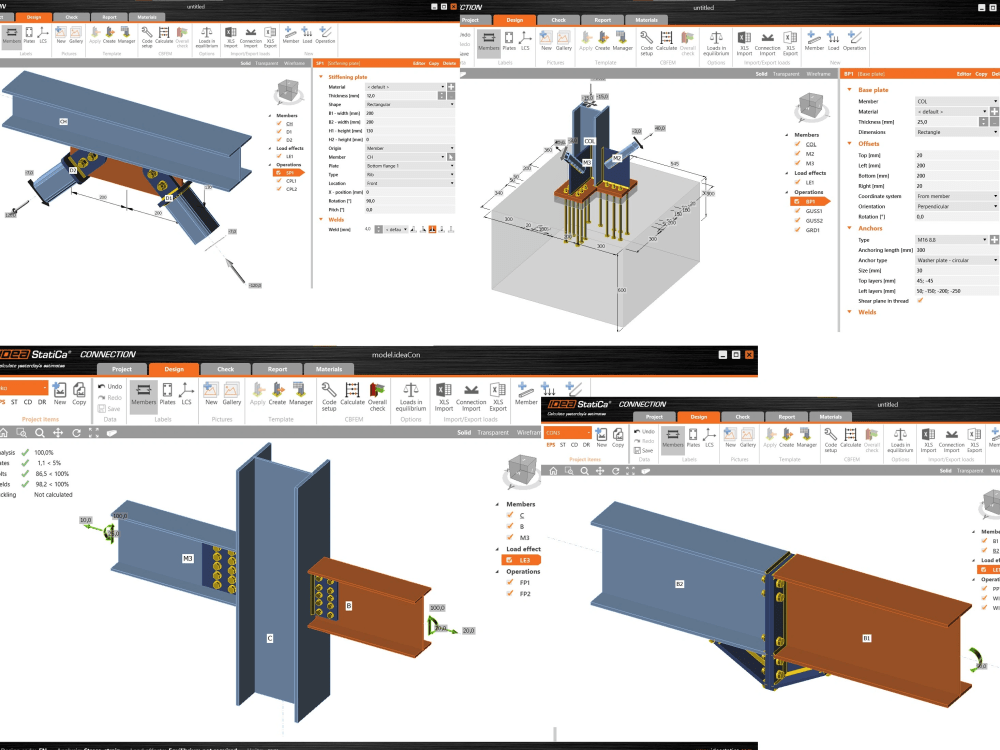Click template Create in the model.ideaCon window
1000x750 pixels.
click(x=277, y=393)
